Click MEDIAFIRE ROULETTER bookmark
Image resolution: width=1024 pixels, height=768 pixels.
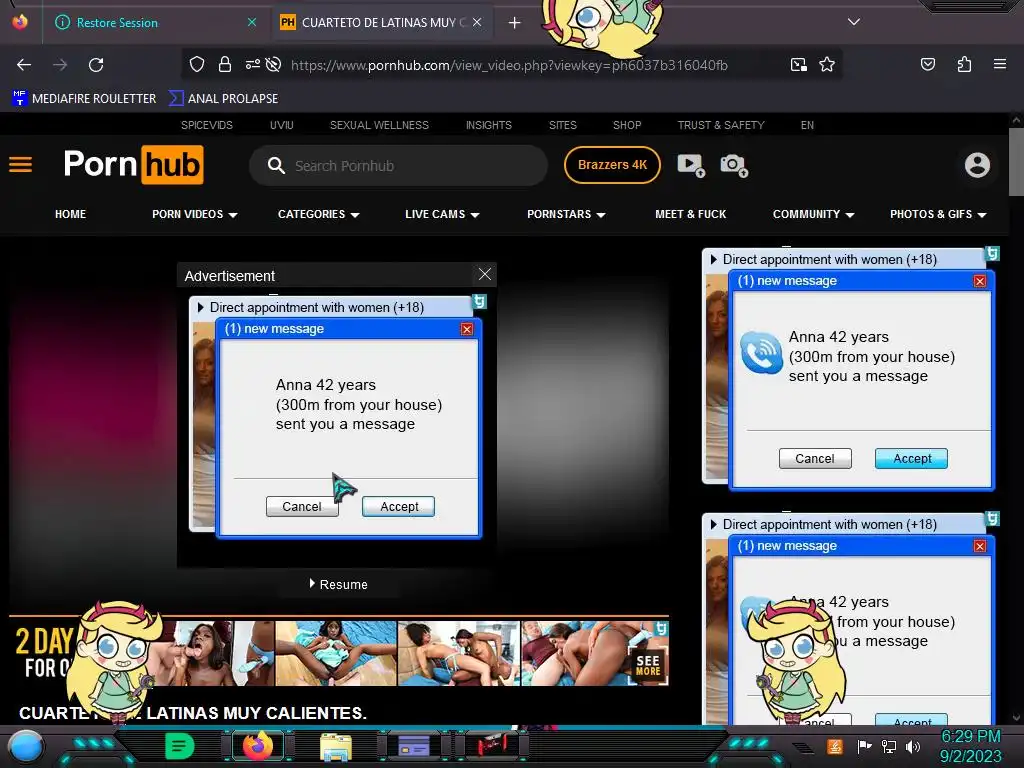(x=84, y=99)
